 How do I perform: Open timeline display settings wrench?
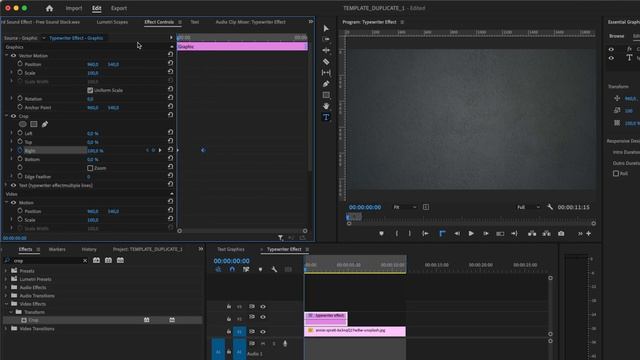pos(274,269)
